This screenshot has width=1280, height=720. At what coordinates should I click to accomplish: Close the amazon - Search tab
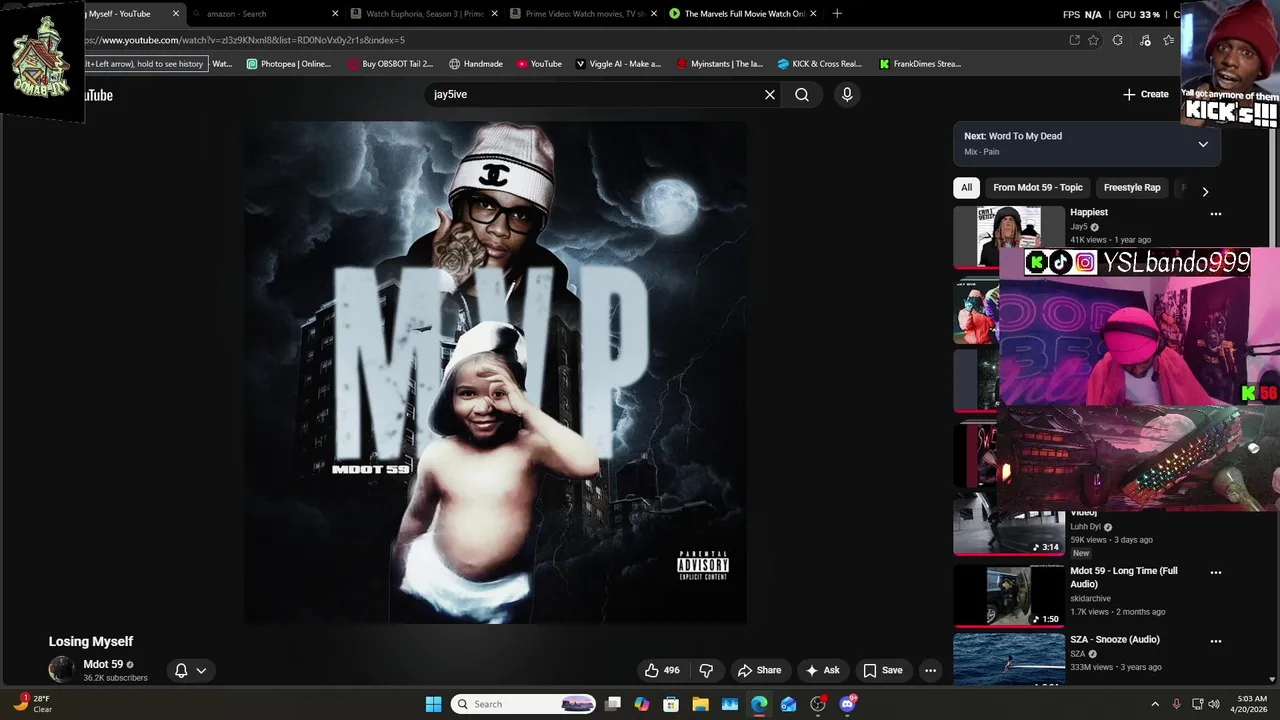tap(335, 14)
